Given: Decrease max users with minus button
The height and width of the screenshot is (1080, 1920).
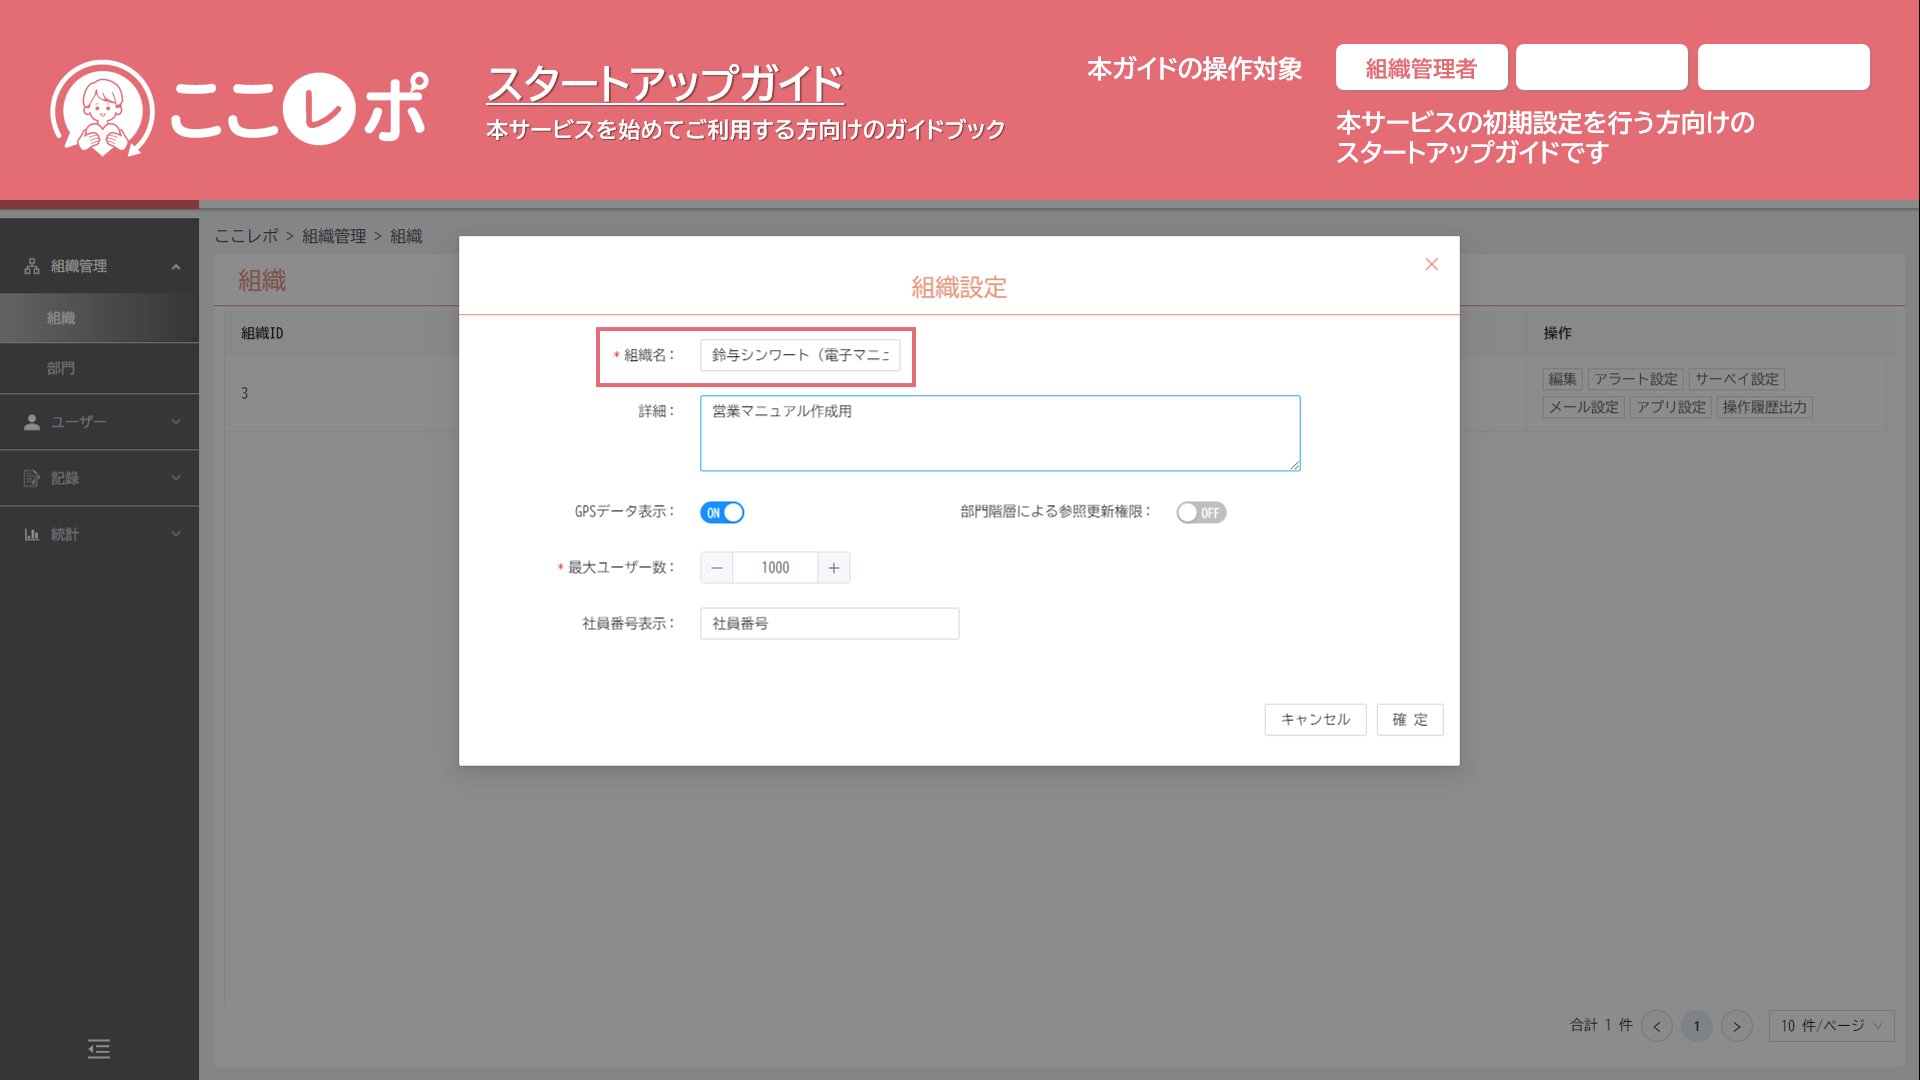Looking at the screenshot, I should (x=716, y=567).
